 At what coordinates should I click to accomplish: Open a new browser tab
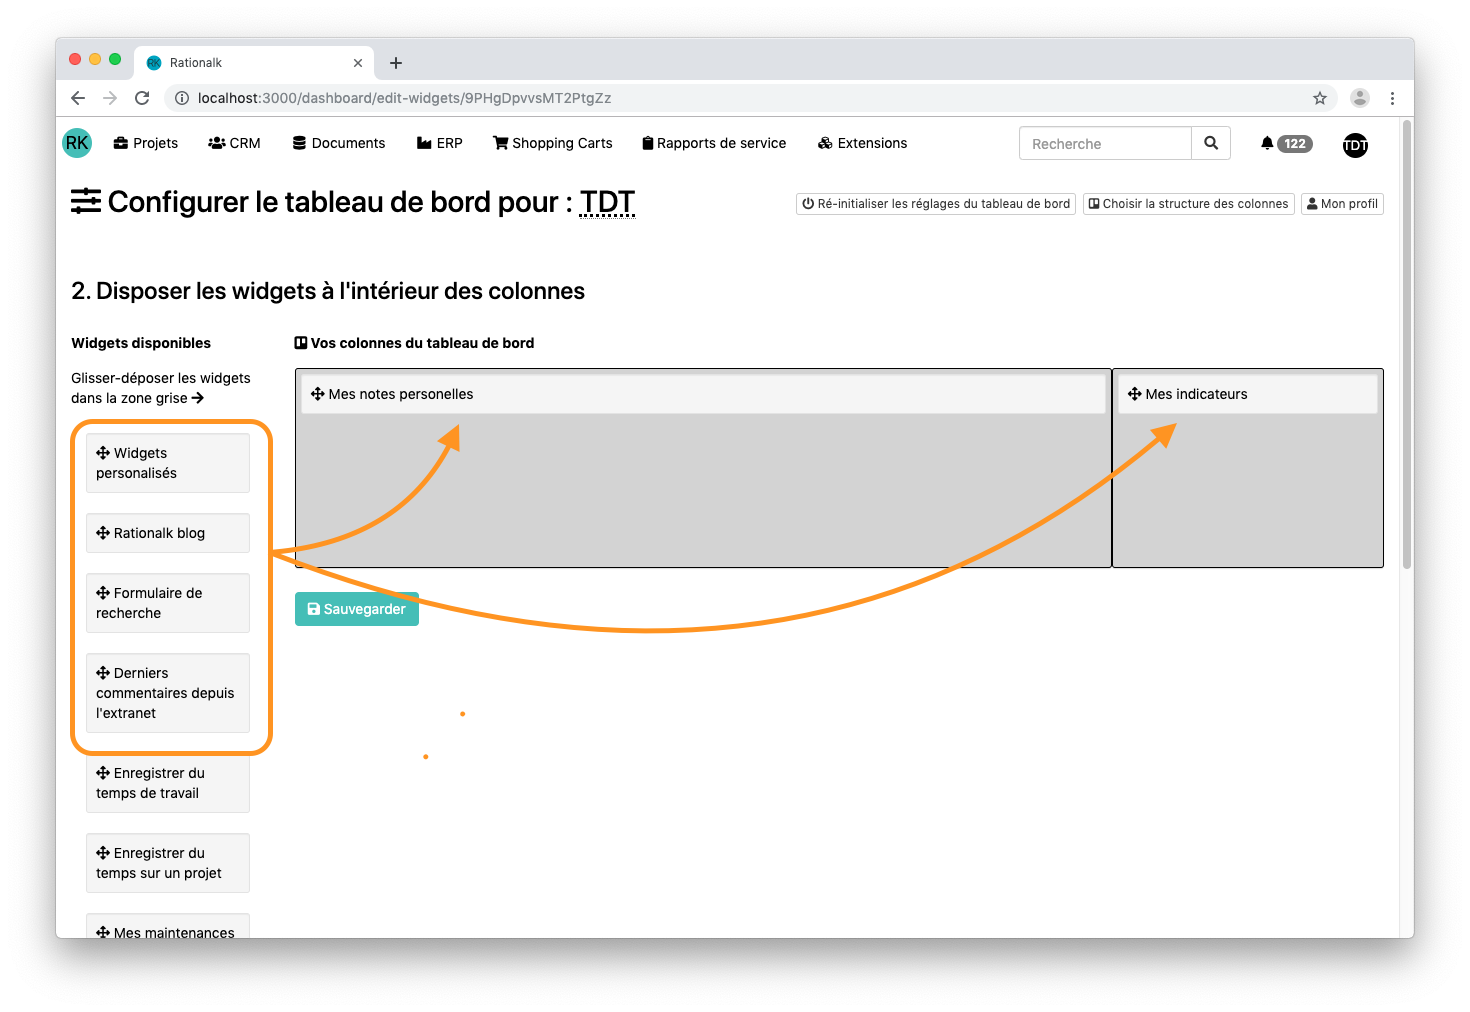tap(396, 63)
